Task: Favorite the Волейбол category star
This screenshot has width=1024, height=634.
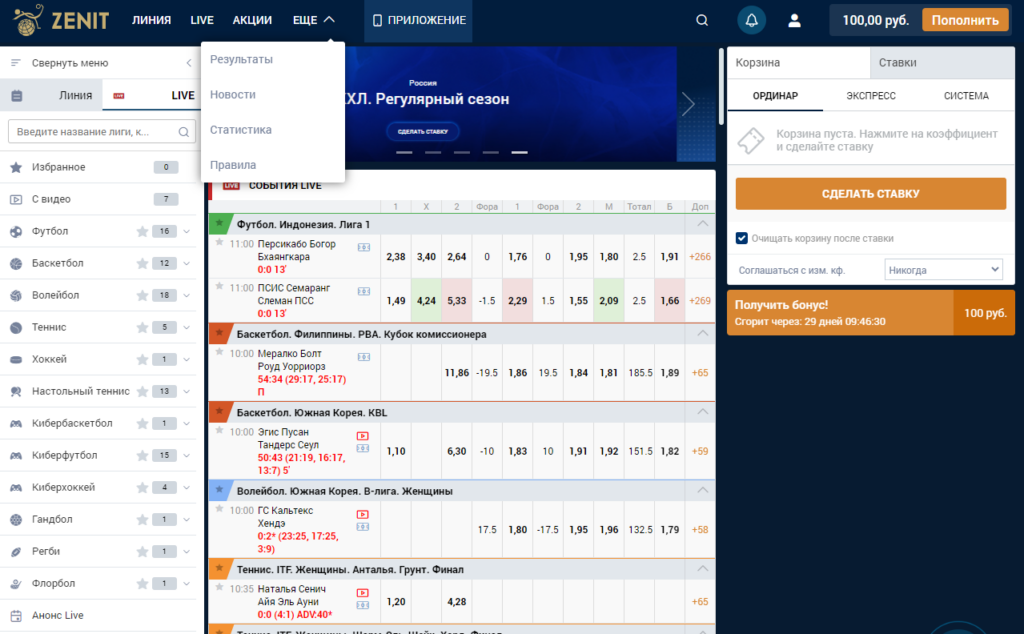Action: tap(142, 295)
